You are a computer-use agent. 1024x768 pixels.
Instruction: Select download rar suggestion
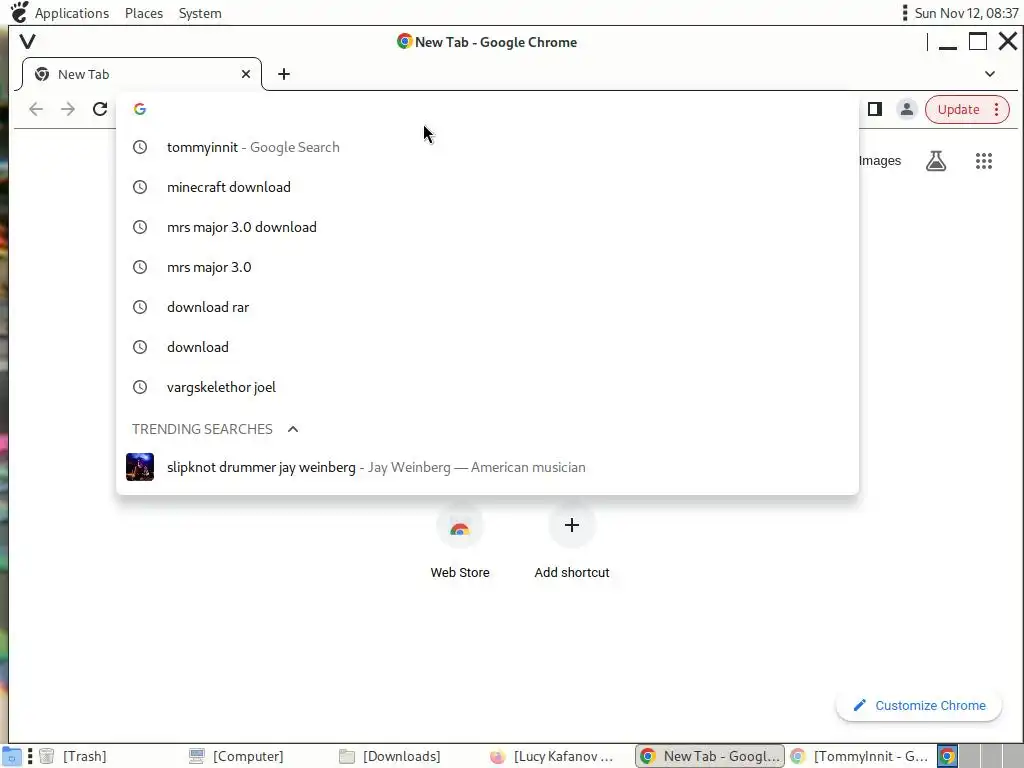coord(487,307)
